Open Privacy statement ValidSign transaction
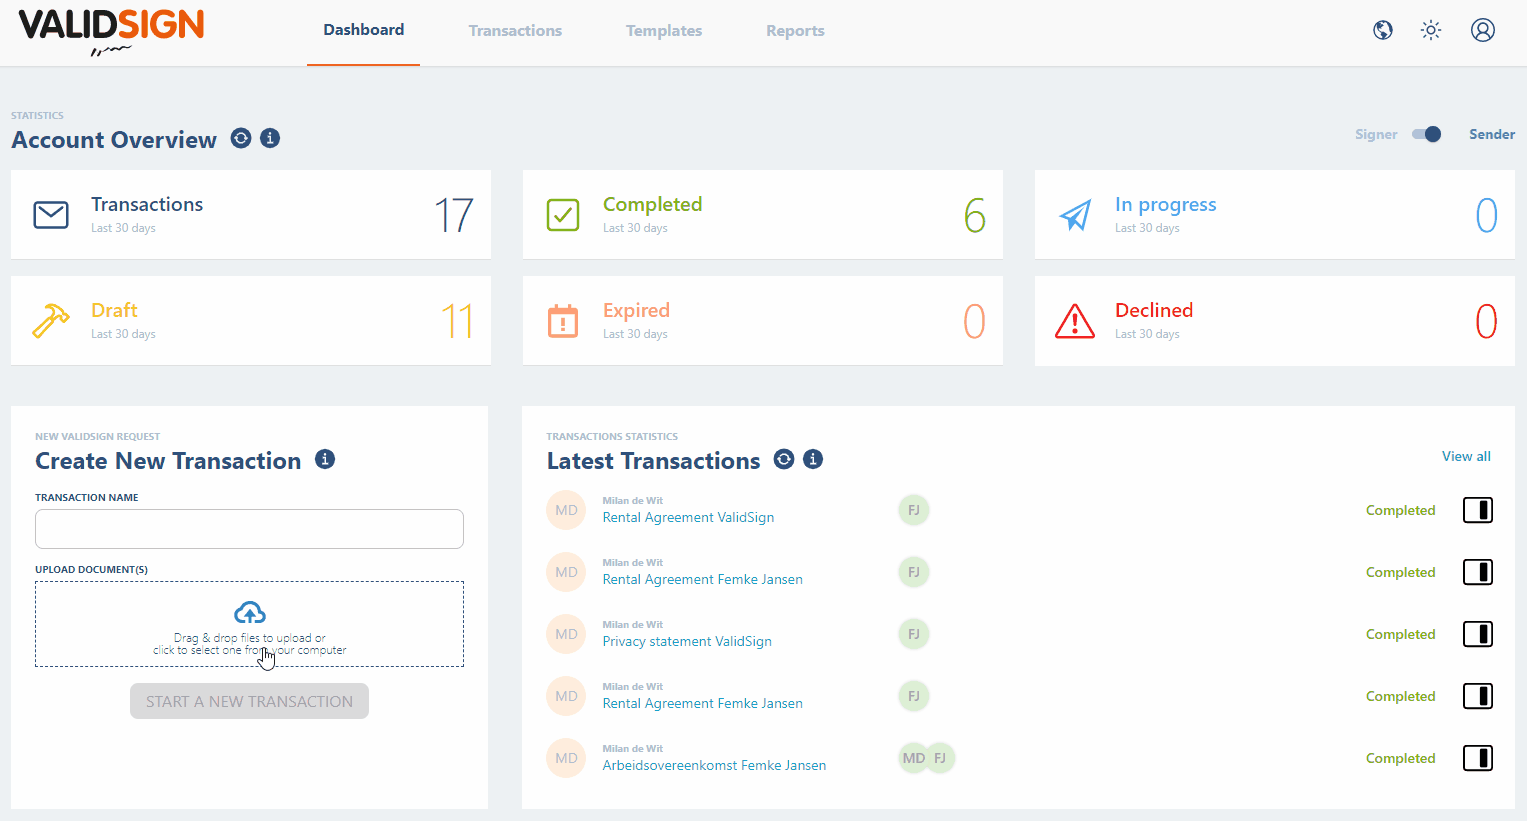The height and width of the screenshot is (821, 1527). (687, 641)
